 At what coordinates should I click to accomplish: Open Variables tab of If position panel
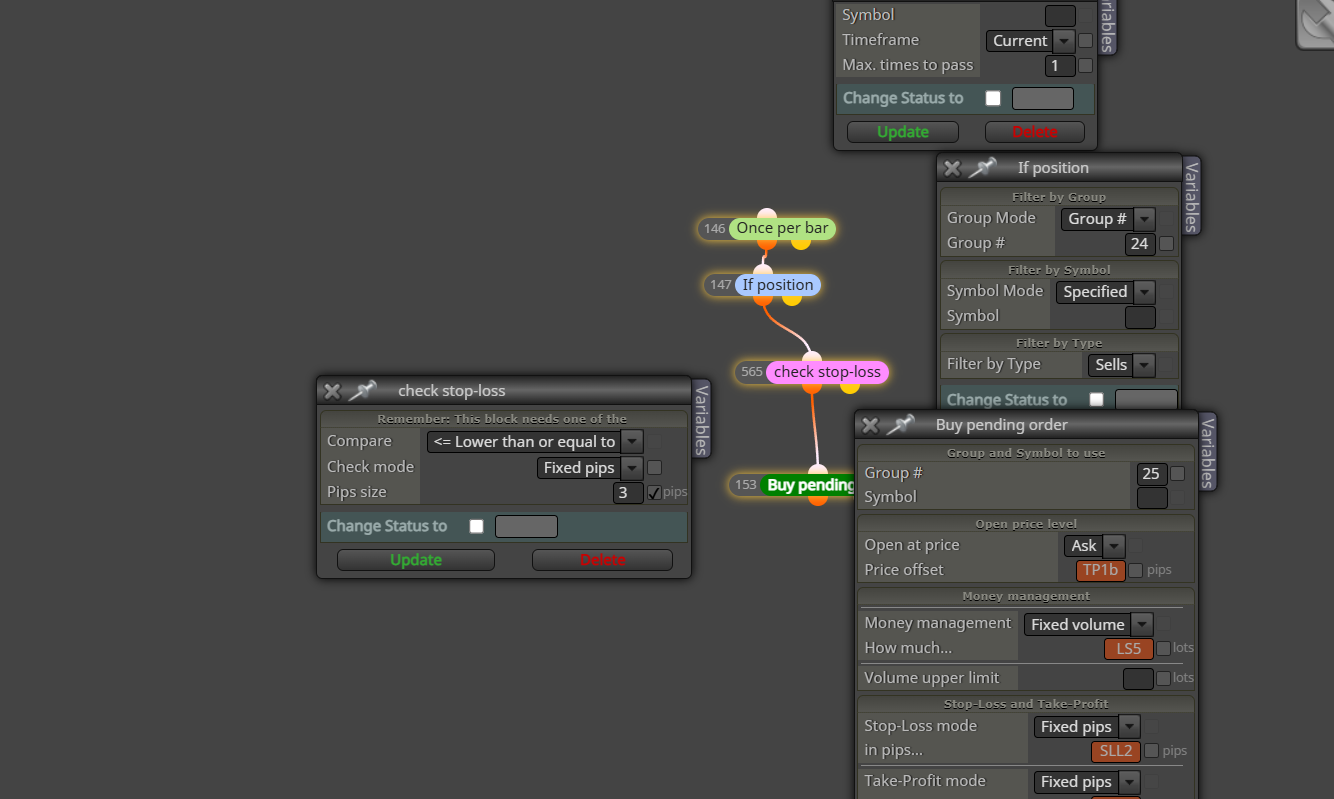(1191, 195)
